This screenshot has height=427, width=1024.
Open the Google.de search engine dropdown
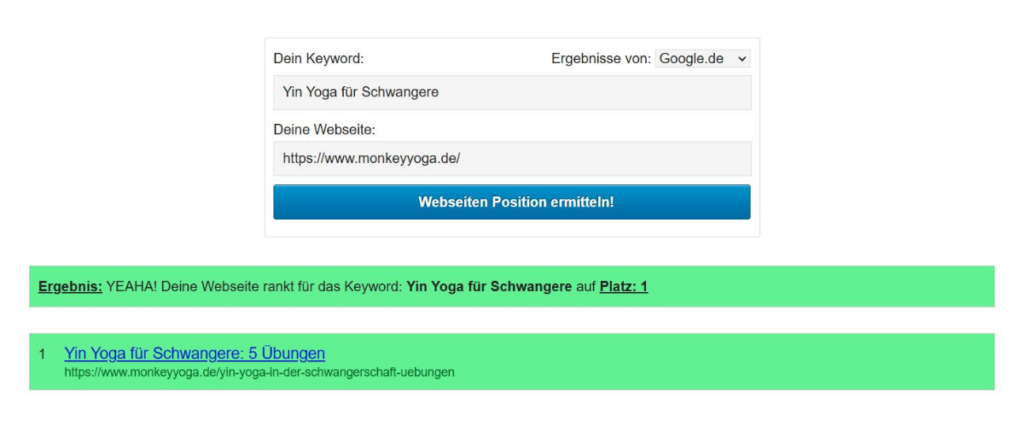703,59
